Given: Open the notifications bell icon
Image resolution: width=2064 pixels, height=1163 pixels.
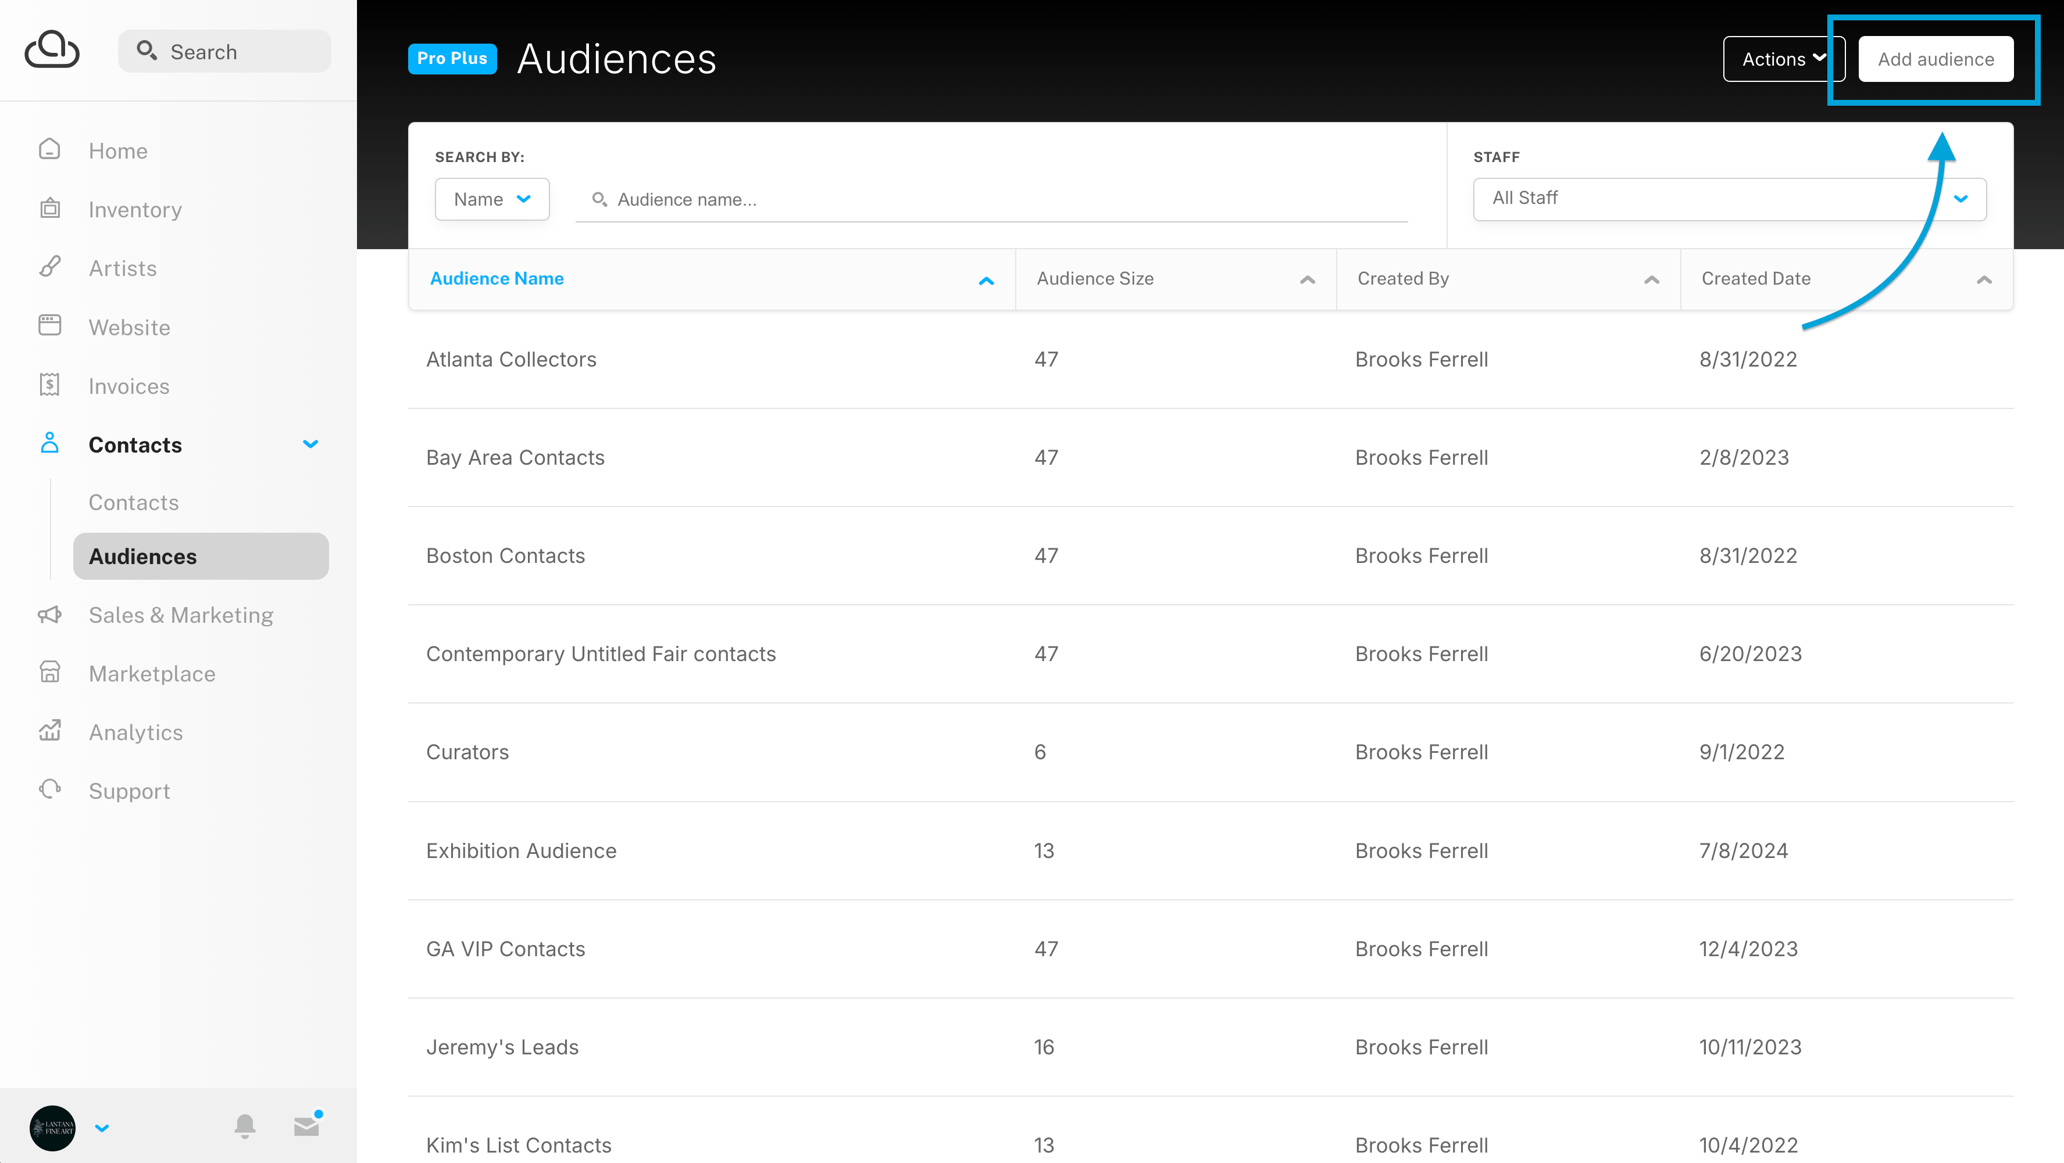Looking at the screenshot, I should (x=244, y=1125).
